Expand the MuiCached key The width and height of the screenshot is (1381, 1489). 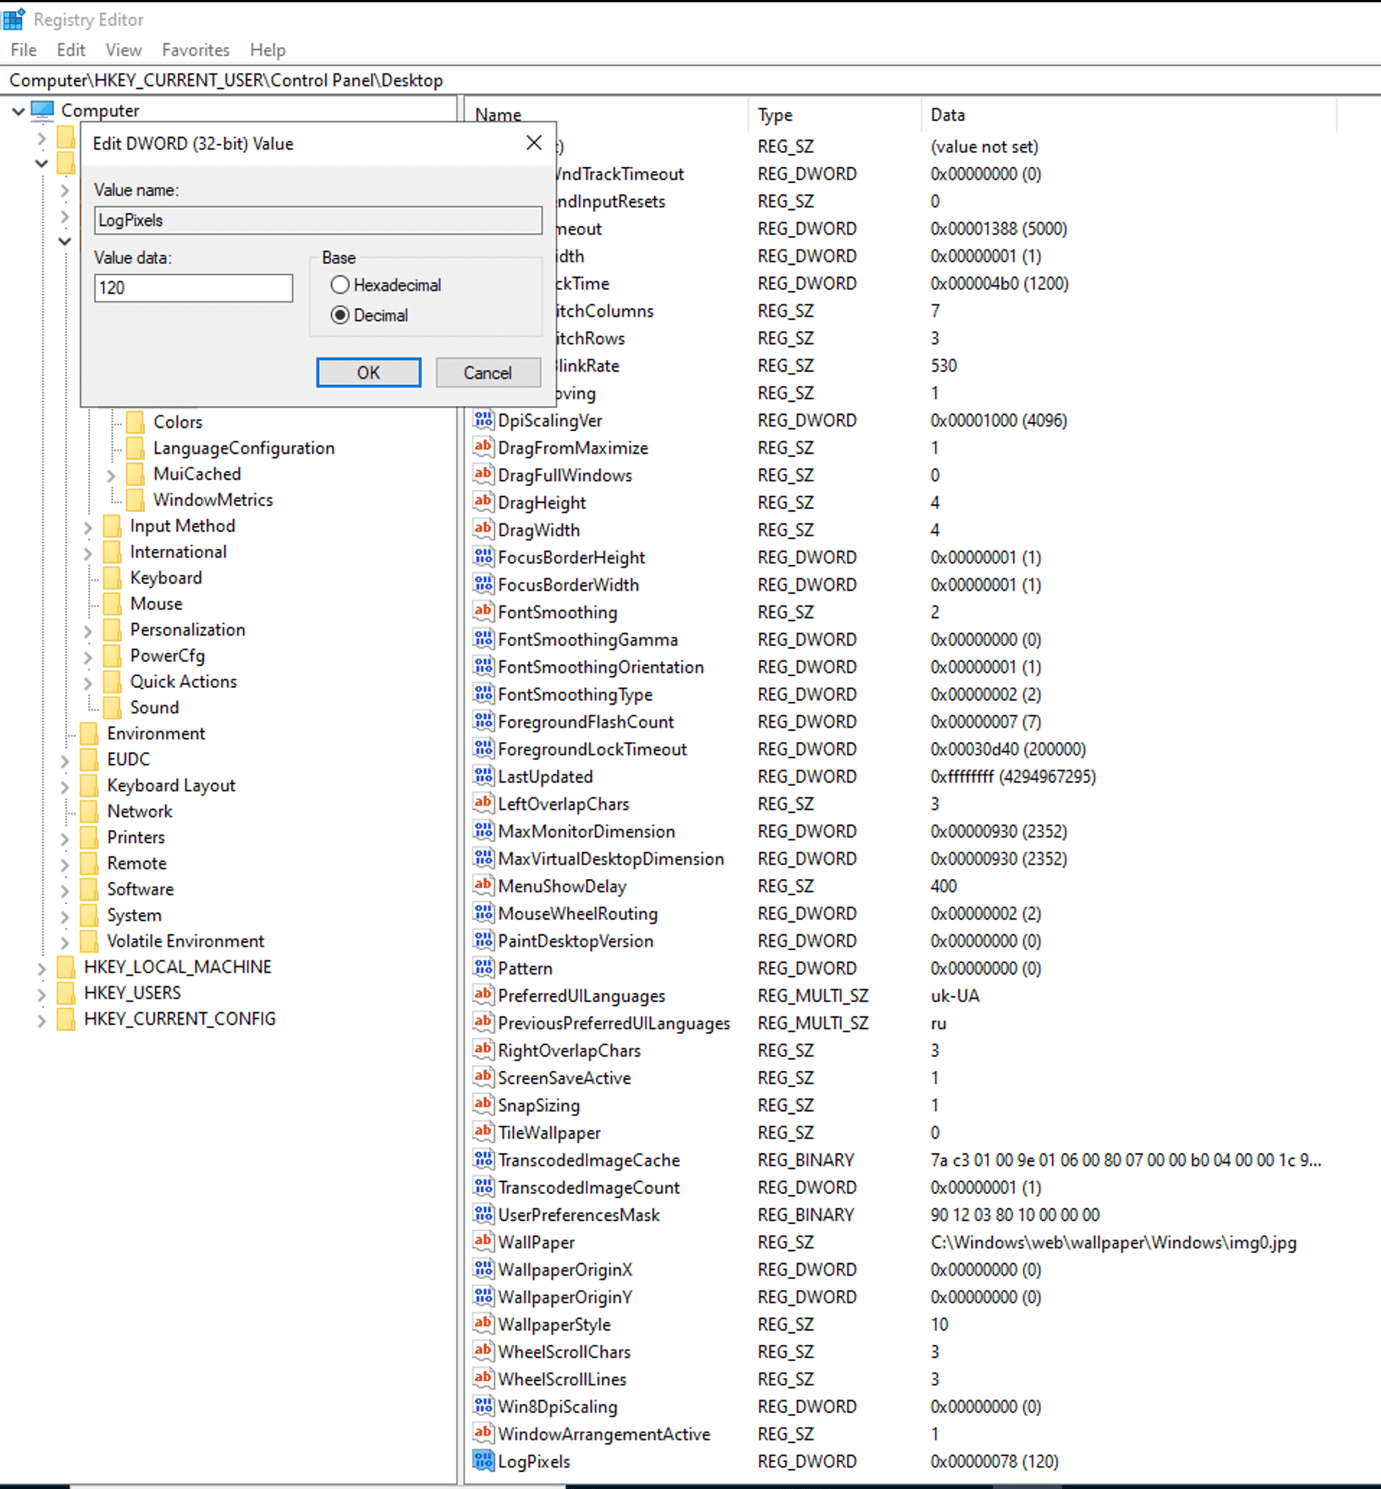111,475
